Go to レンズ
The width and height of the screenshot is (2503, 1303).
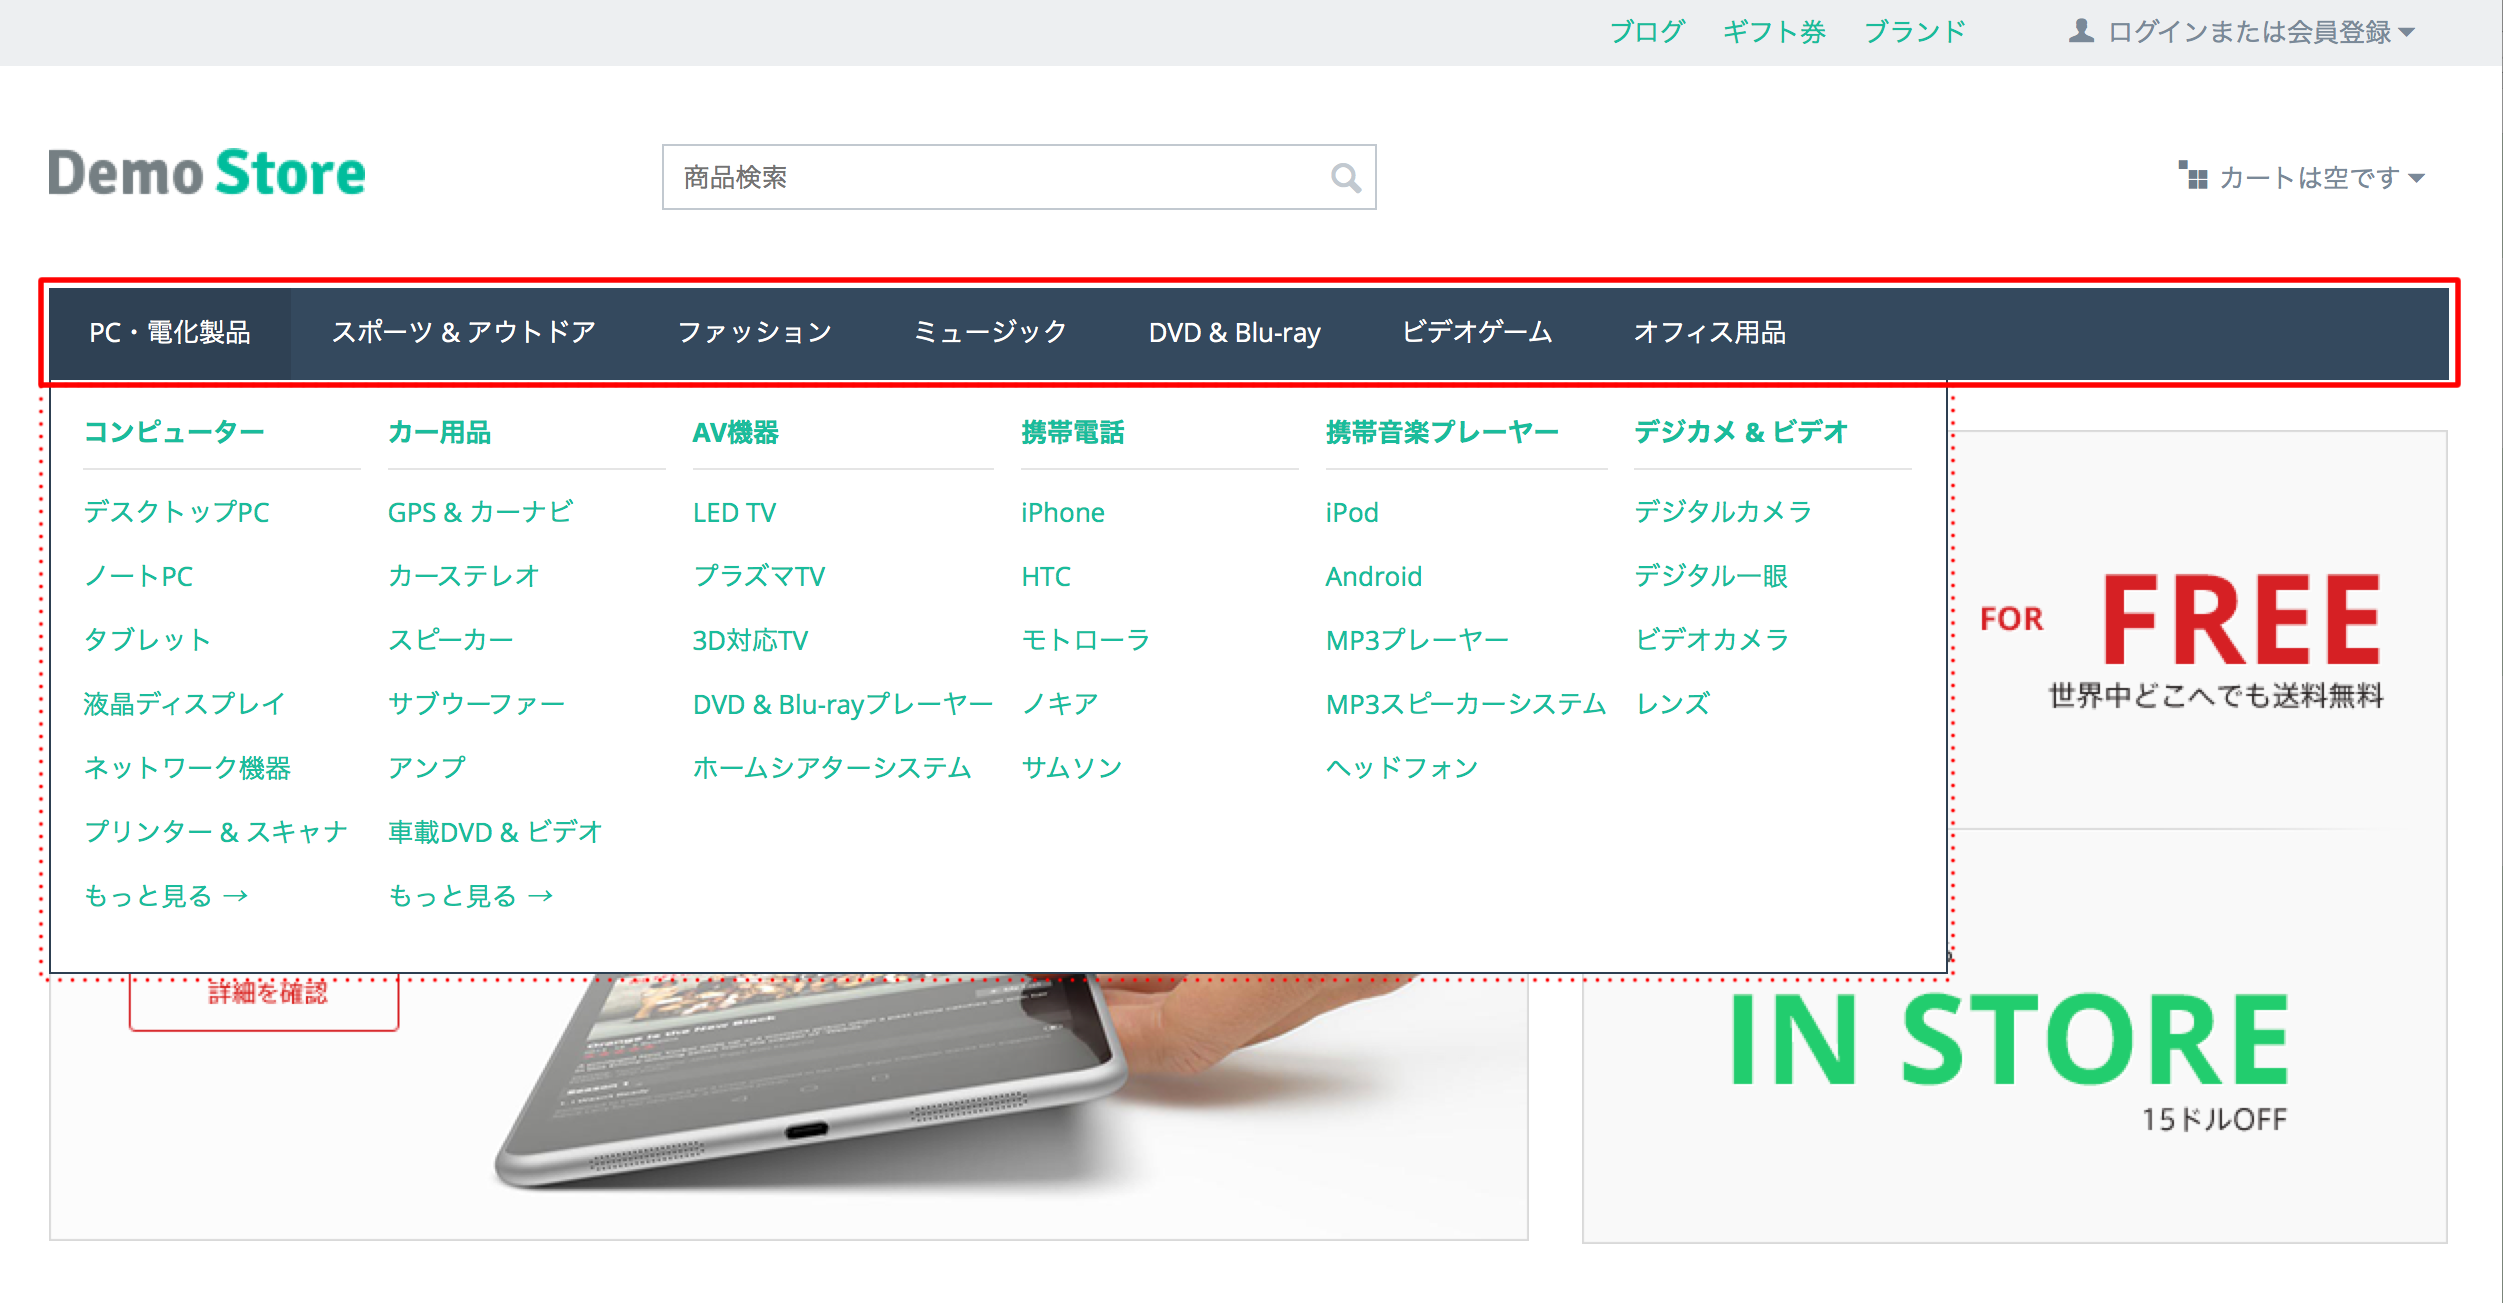click(1673, 705)
